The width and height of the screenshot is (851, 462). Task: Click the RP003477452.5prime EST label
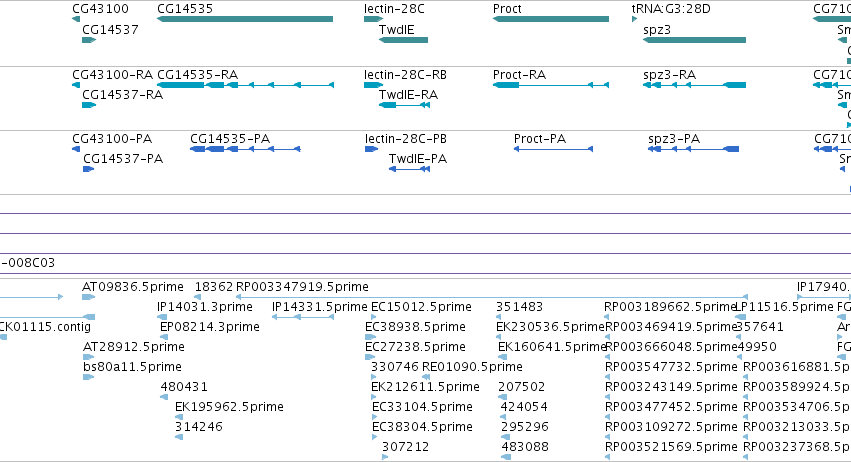(x=671, y=407)
